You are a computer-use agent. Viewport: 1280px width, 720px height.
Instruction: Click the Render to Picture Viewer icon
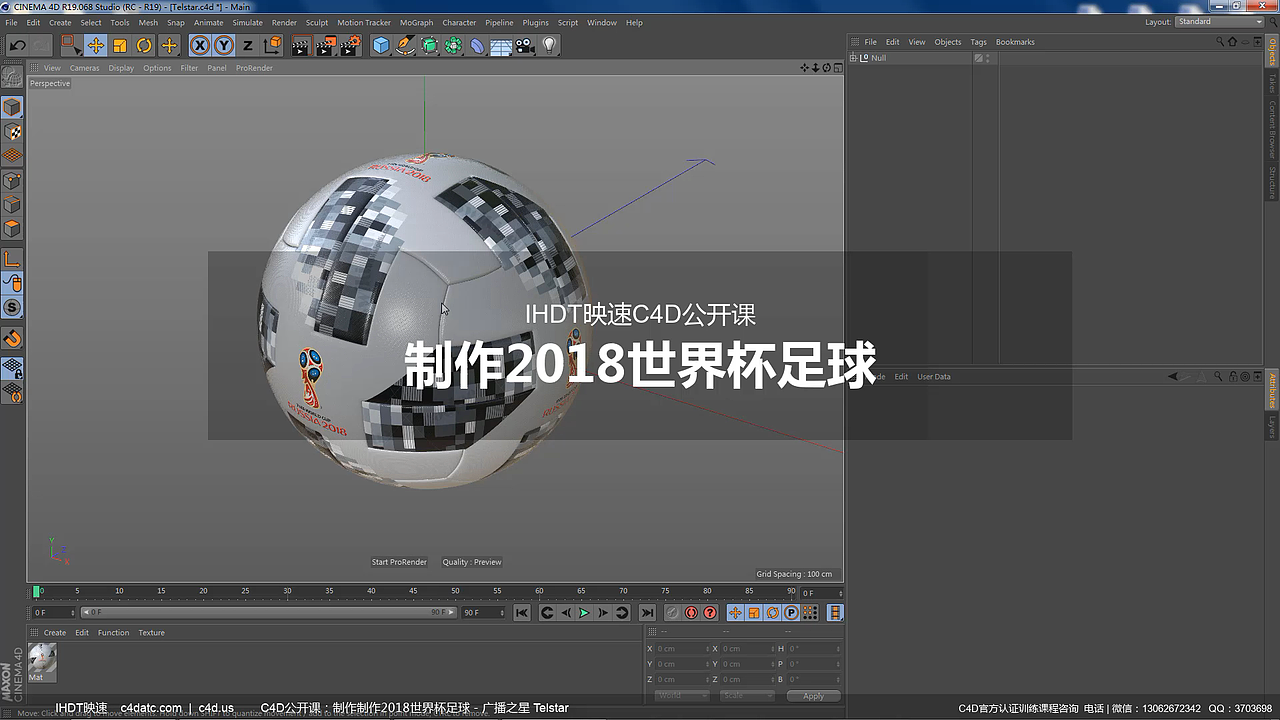point(324,45)
